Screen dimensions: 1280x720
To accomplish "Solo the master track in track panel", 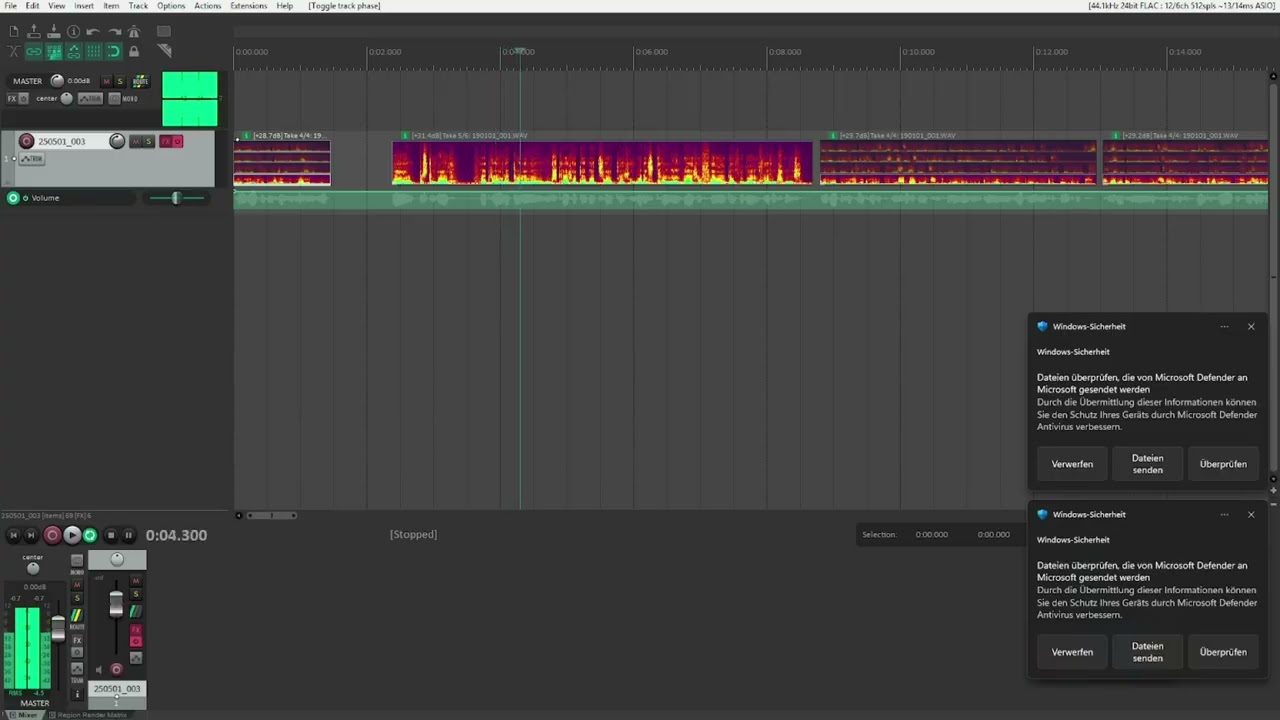I will coord(120,81).
